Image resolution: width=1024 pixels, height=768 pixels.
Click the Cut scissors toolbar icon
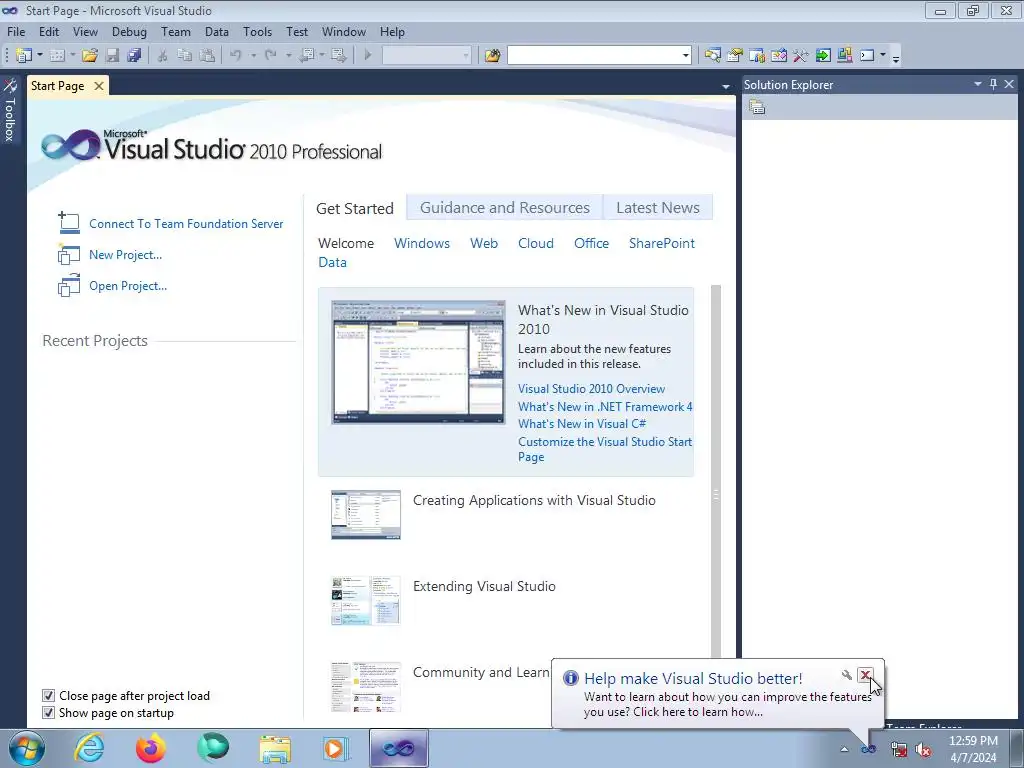tap(163, 56)
